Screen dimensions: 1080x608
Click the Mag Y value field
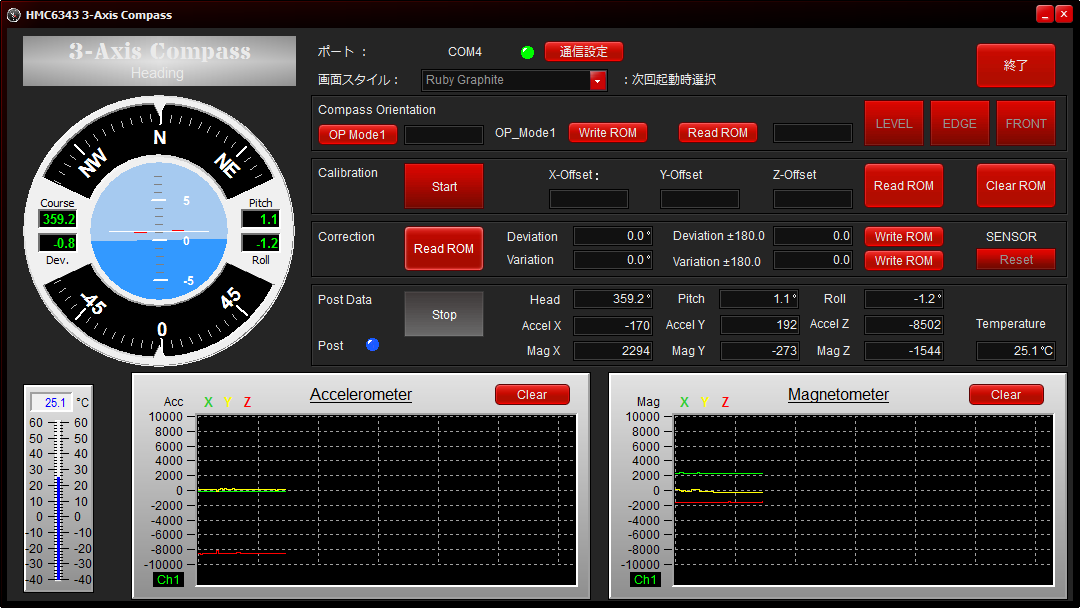(x=759, y=351)
